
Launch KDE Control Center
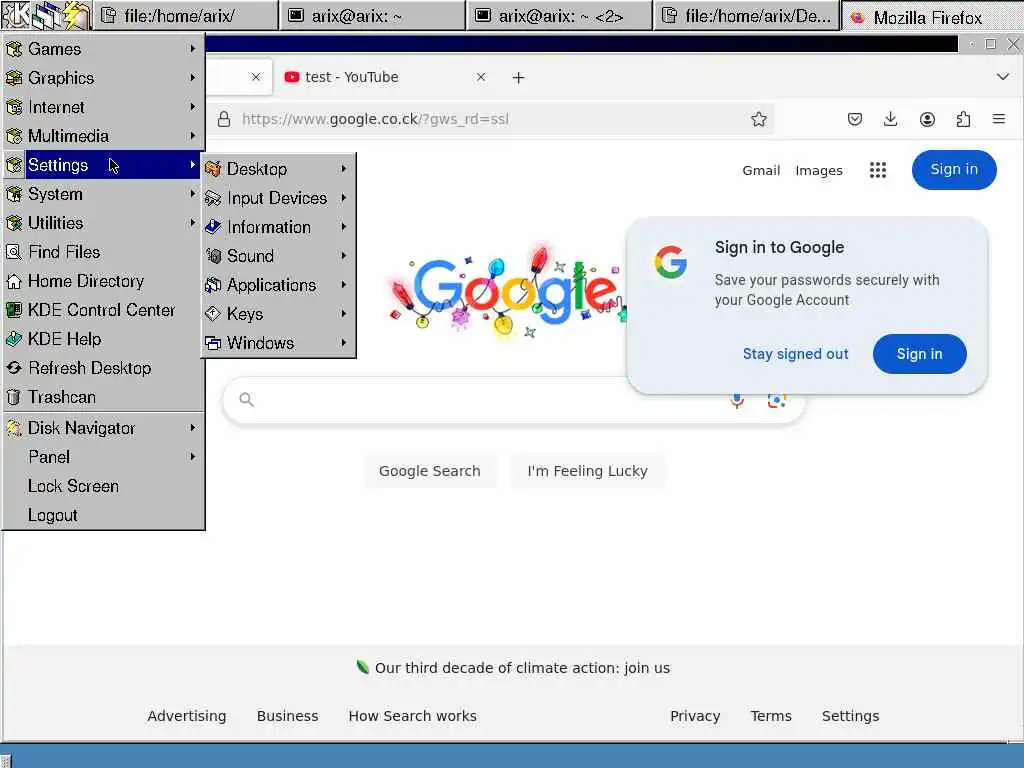pyautogui.click(x=103, y=310)
